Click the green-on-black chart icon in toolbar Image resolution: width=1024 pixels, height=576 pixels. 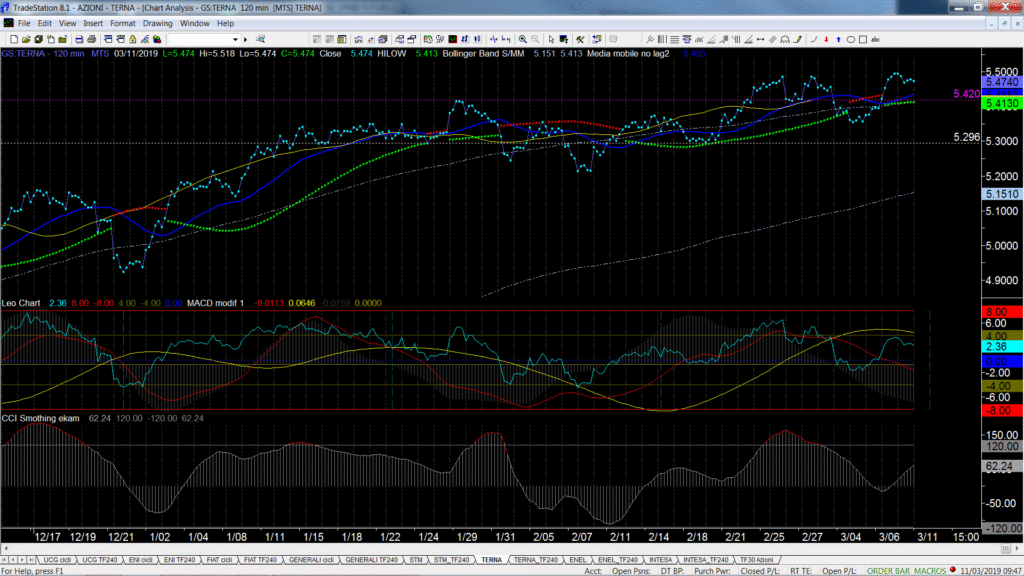pyautogui.click(x=453, y=40)
